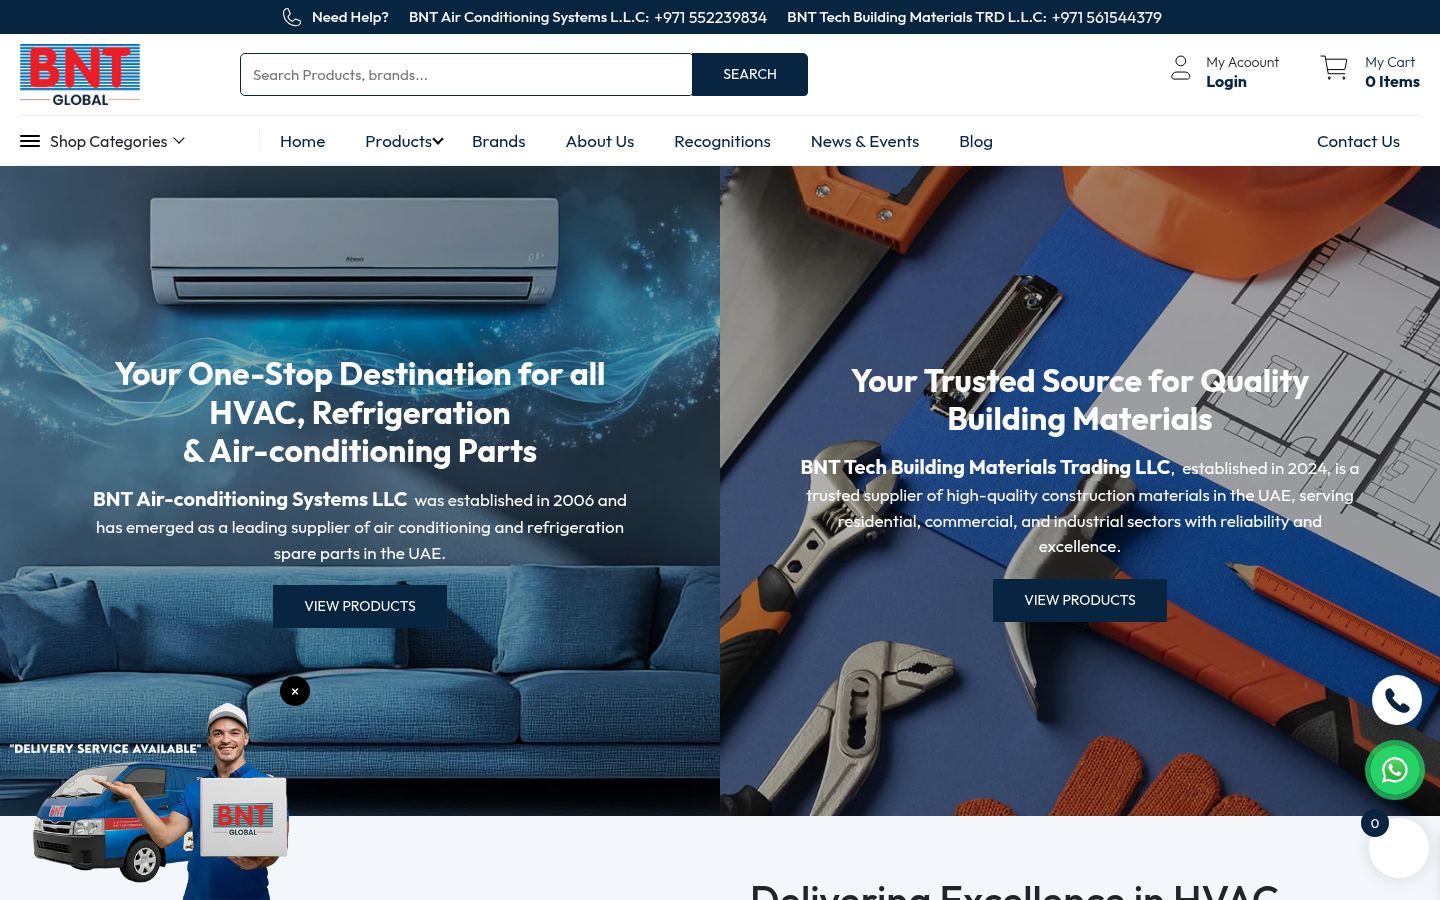Open the Brands menu item
Image resolution: width=1440 pixels, height=900 pixels.
tap(498, 141)
